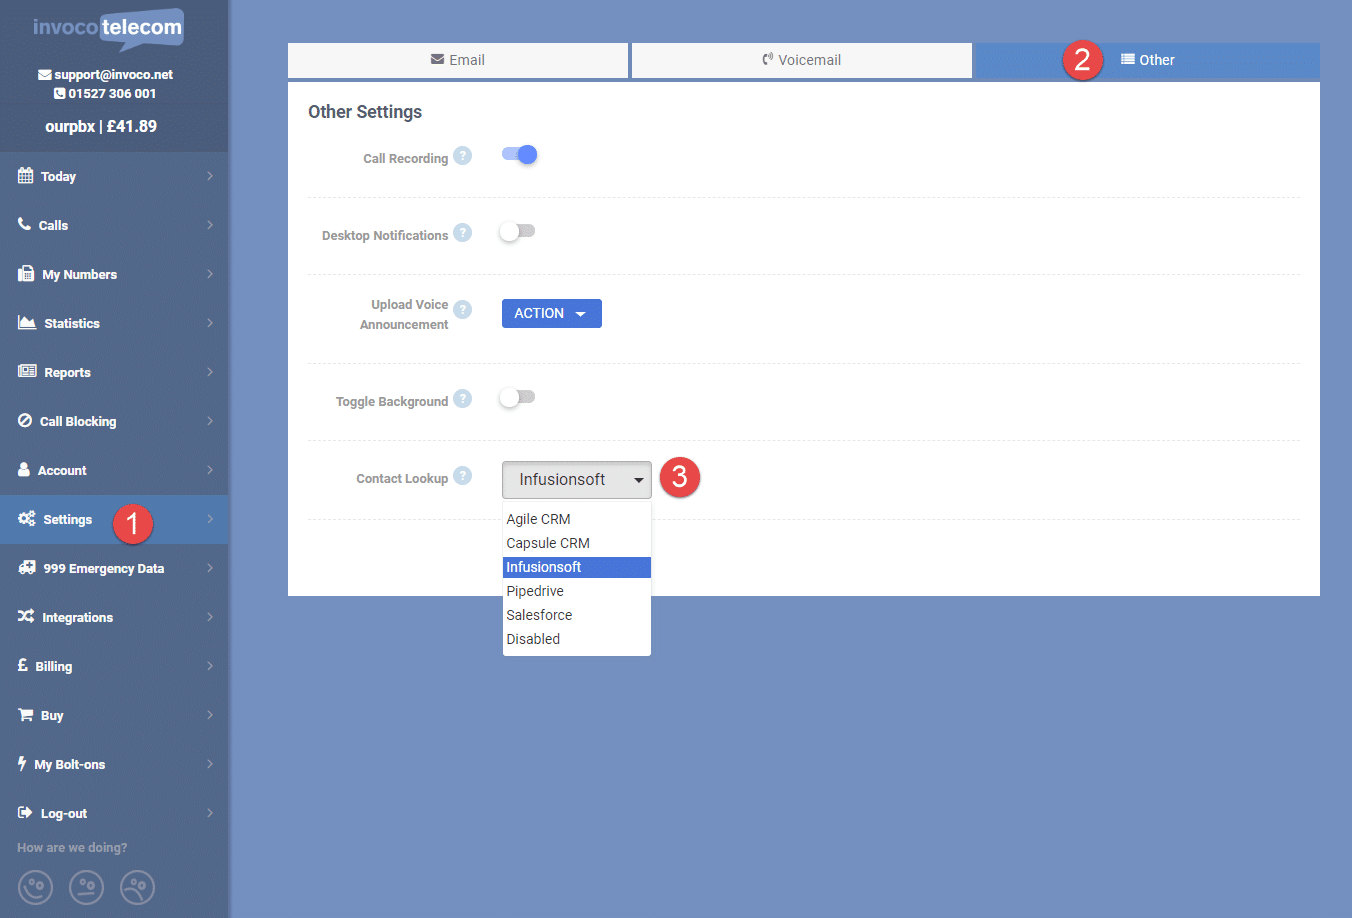Choose Pipedrive from the list
Image resolution: width=1352 pixels, height=918 pixels.
pos(577,591)
